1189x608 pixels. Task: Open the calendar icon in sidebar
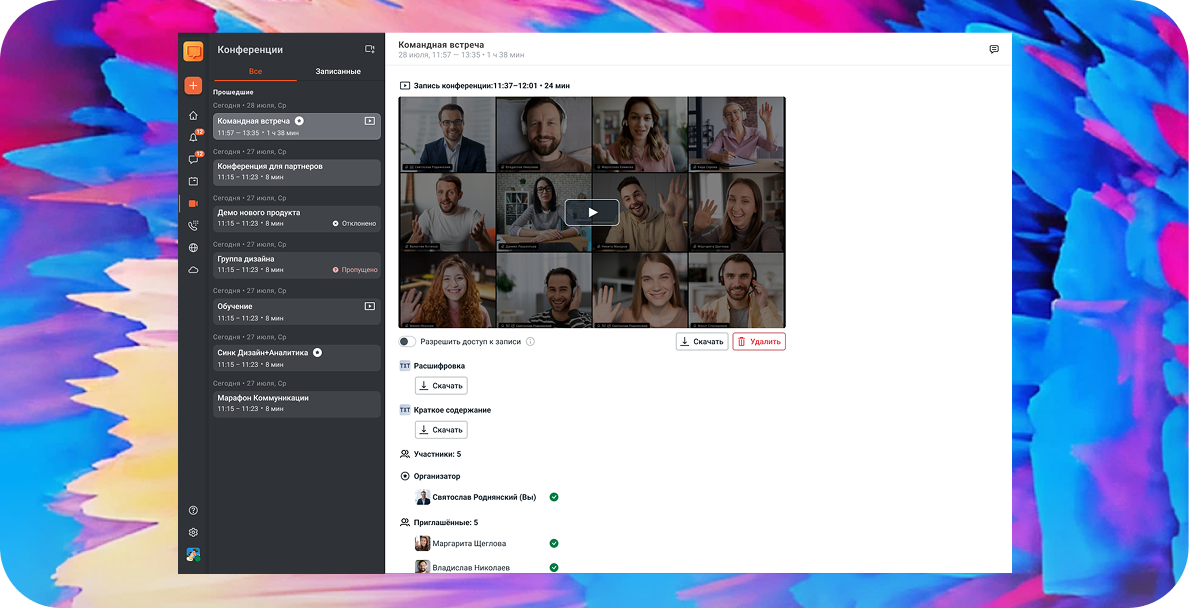point(193,181)
